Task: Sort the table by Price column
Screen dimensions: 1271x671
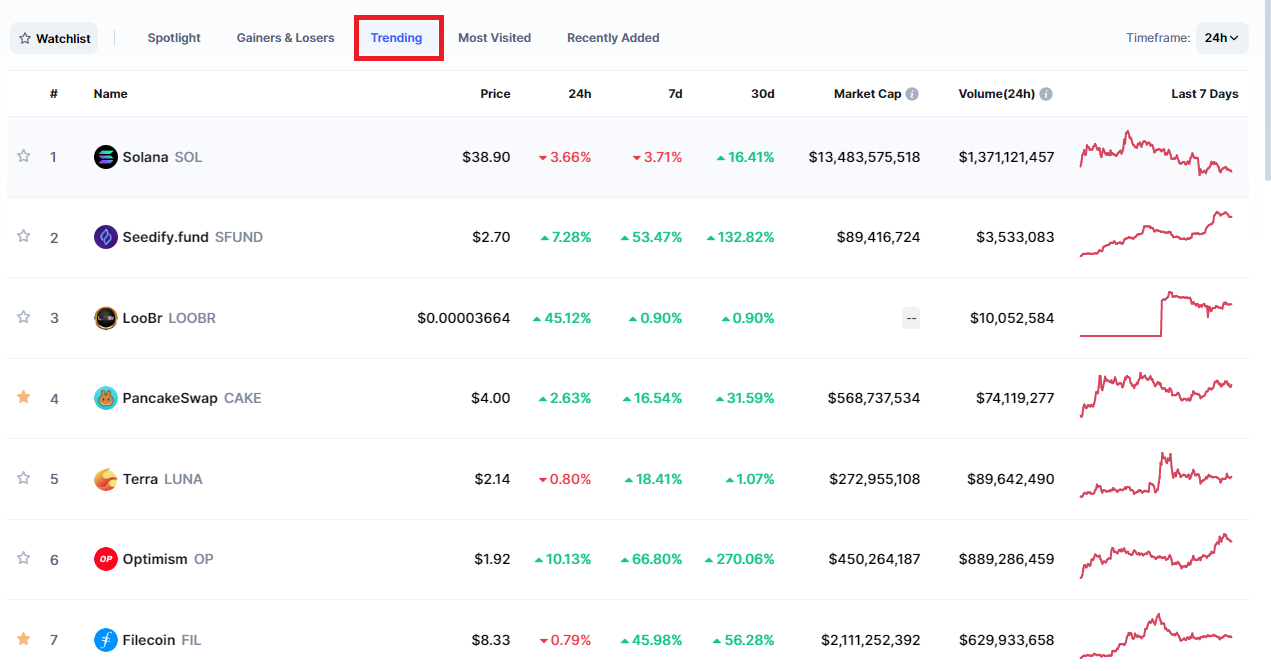Action: pyautogui.click(x=495, y=94)
